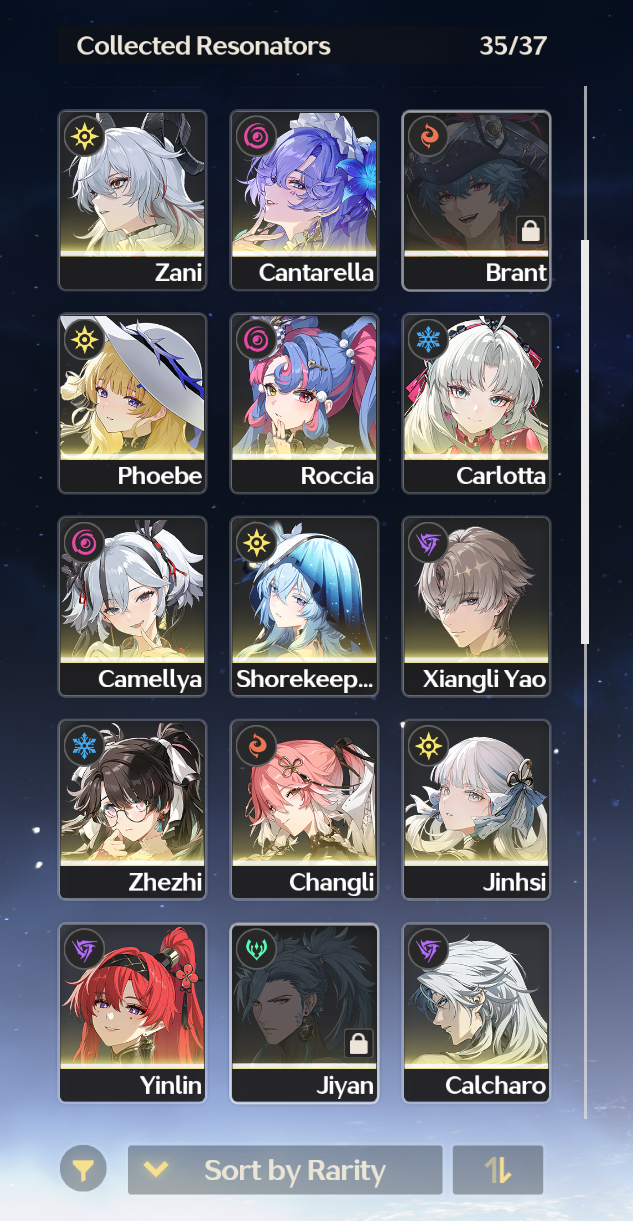The image size is (633, 1221).
Task: Open the Sort by Rarity dropdown
Action: coord(285,1170)
